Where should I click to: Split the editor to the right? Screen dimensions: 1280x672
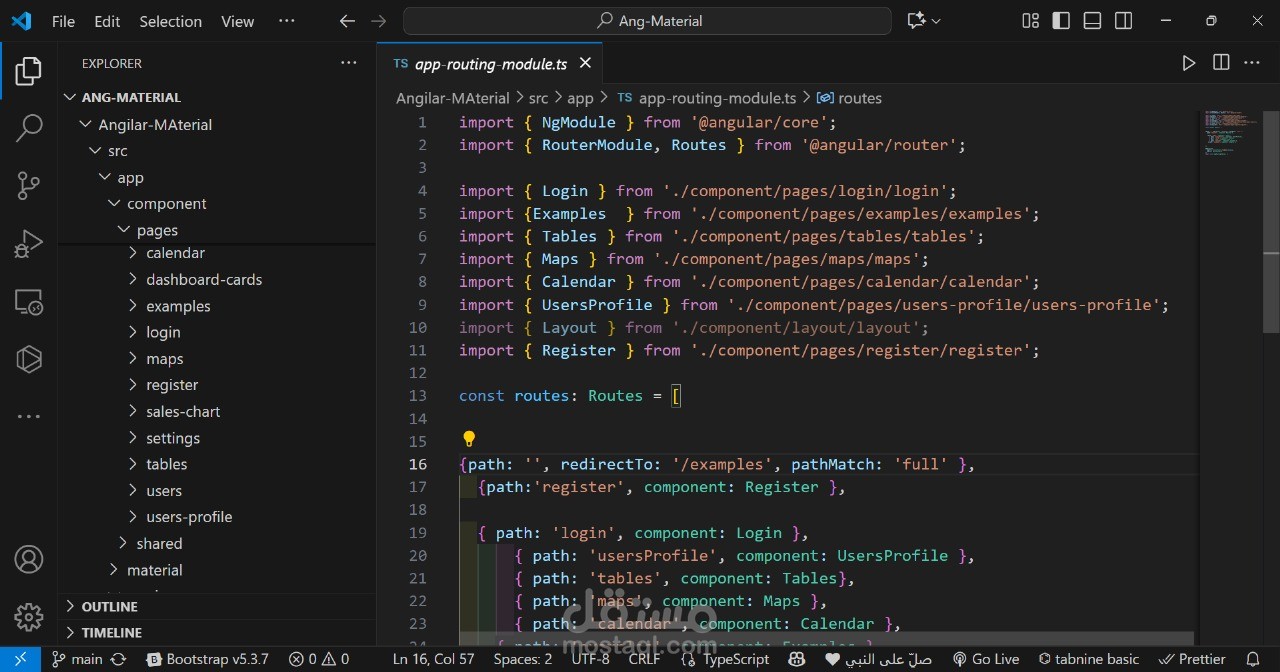[1221, 63]
